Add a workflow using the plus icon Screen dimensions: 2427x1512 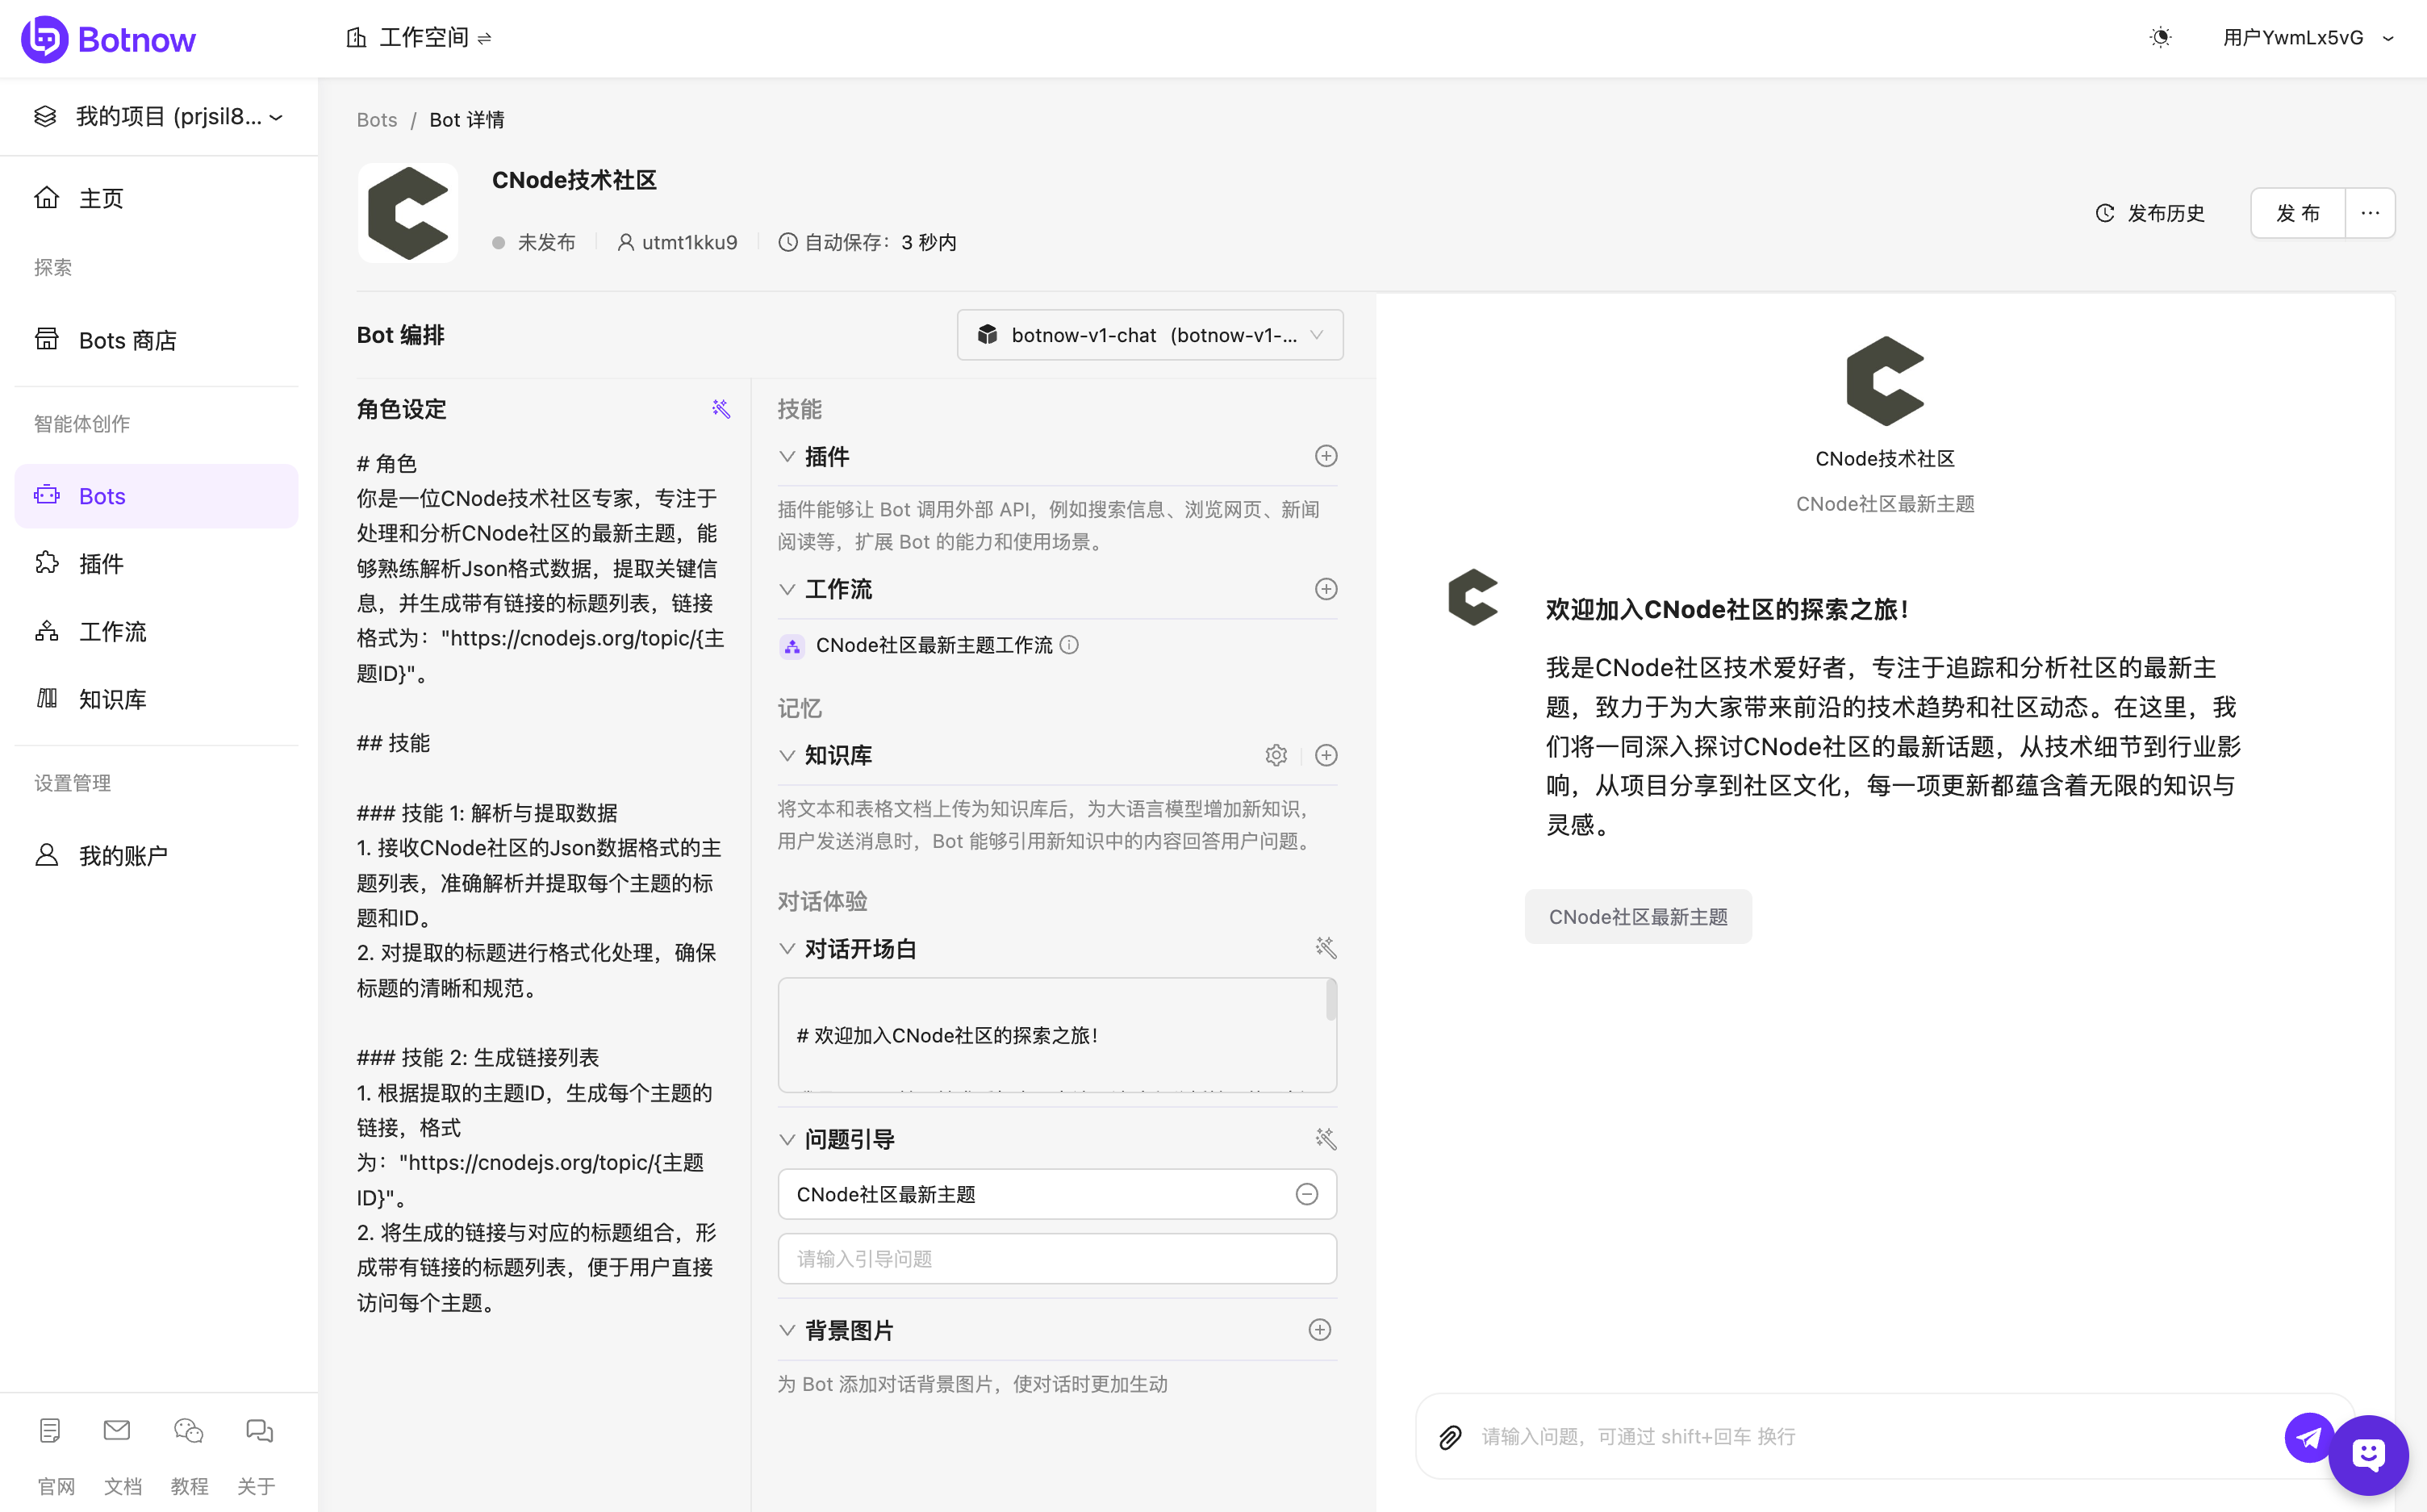(1326, 589)
